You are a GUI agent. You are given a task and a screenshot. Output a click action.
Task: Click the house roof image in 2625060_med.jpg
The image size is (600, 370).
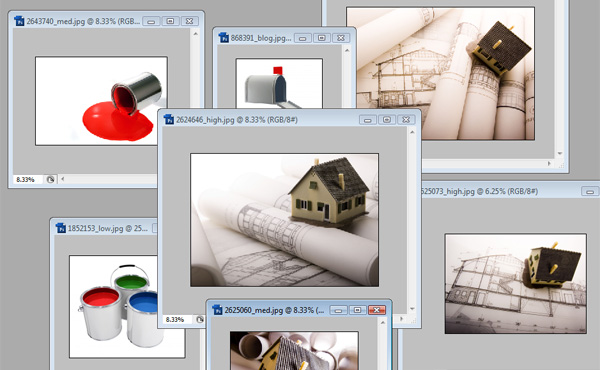(x=294, y=350)
